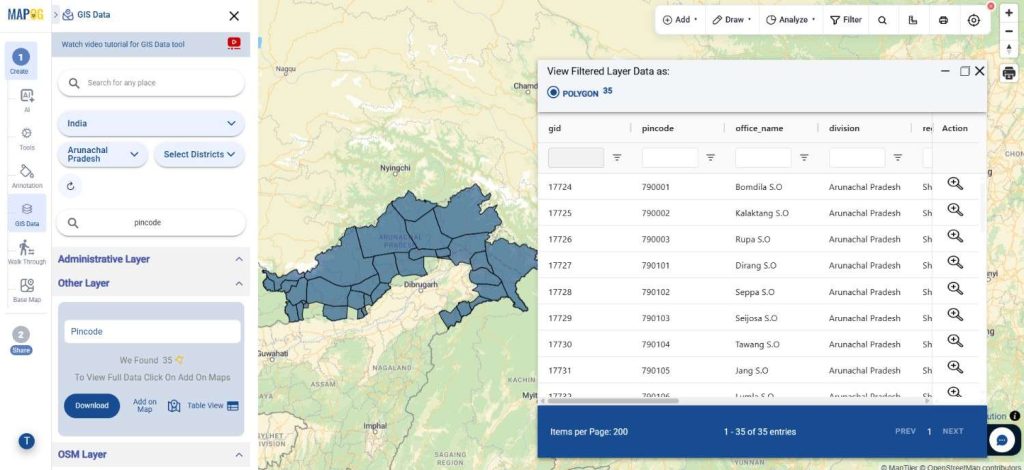Screen dimensions: 1024x470
Task: Click the refresh icon below state dropdown
Action: (x=70, y=186)
